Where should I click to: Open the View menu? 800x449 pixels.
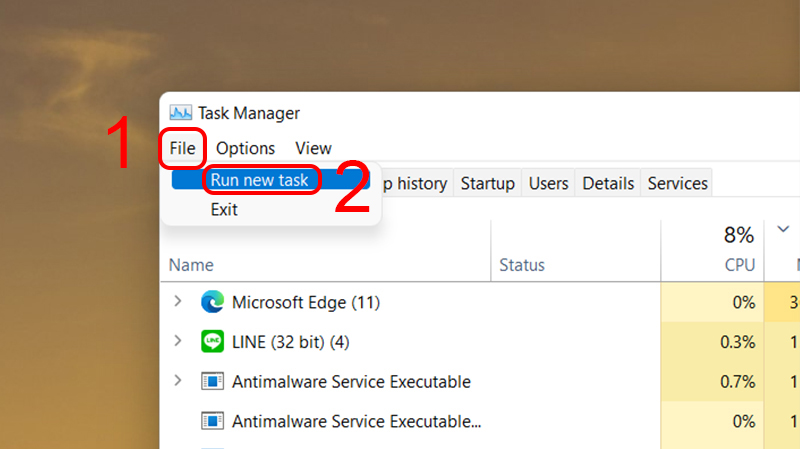[313, 148]
